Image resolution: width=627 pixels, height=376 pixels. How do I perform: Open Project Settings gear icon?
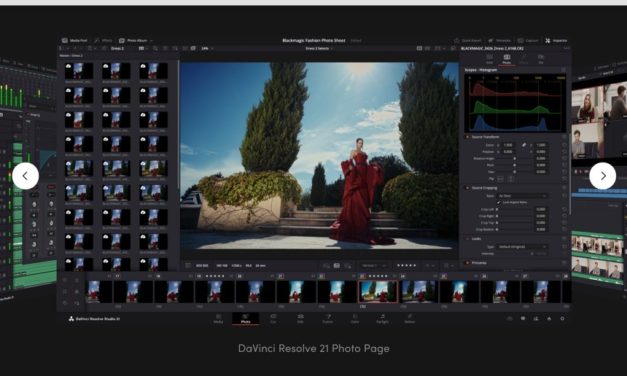[562, 319]
